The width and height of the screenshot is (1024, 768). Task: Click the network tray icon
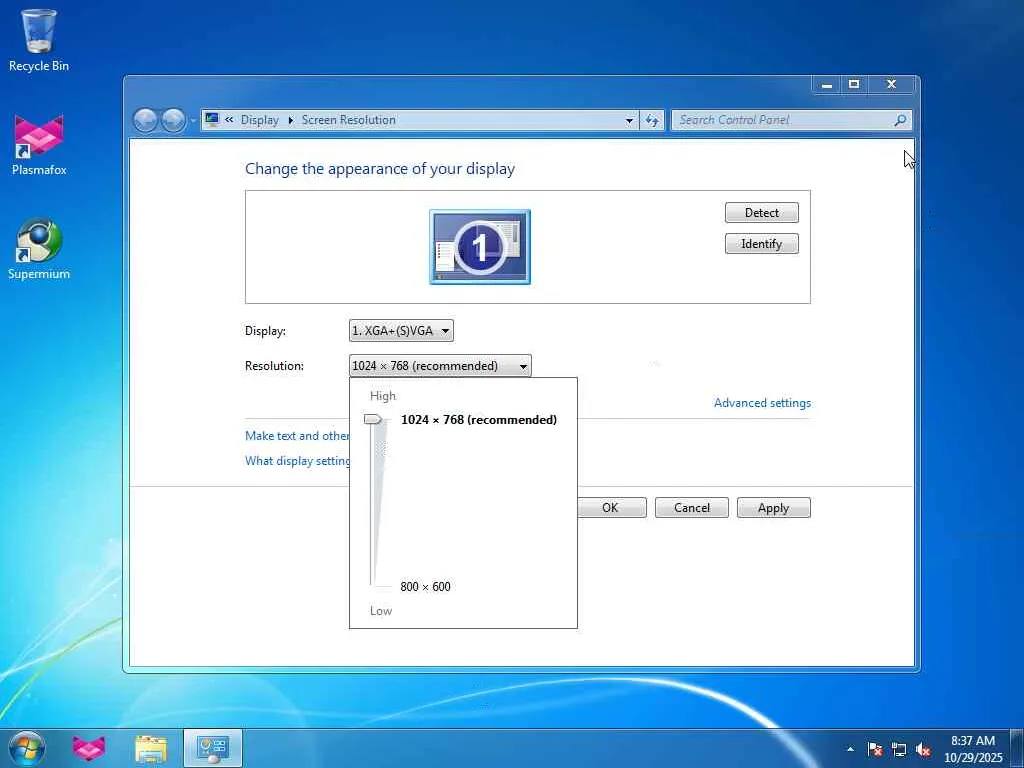click(899, 749)
